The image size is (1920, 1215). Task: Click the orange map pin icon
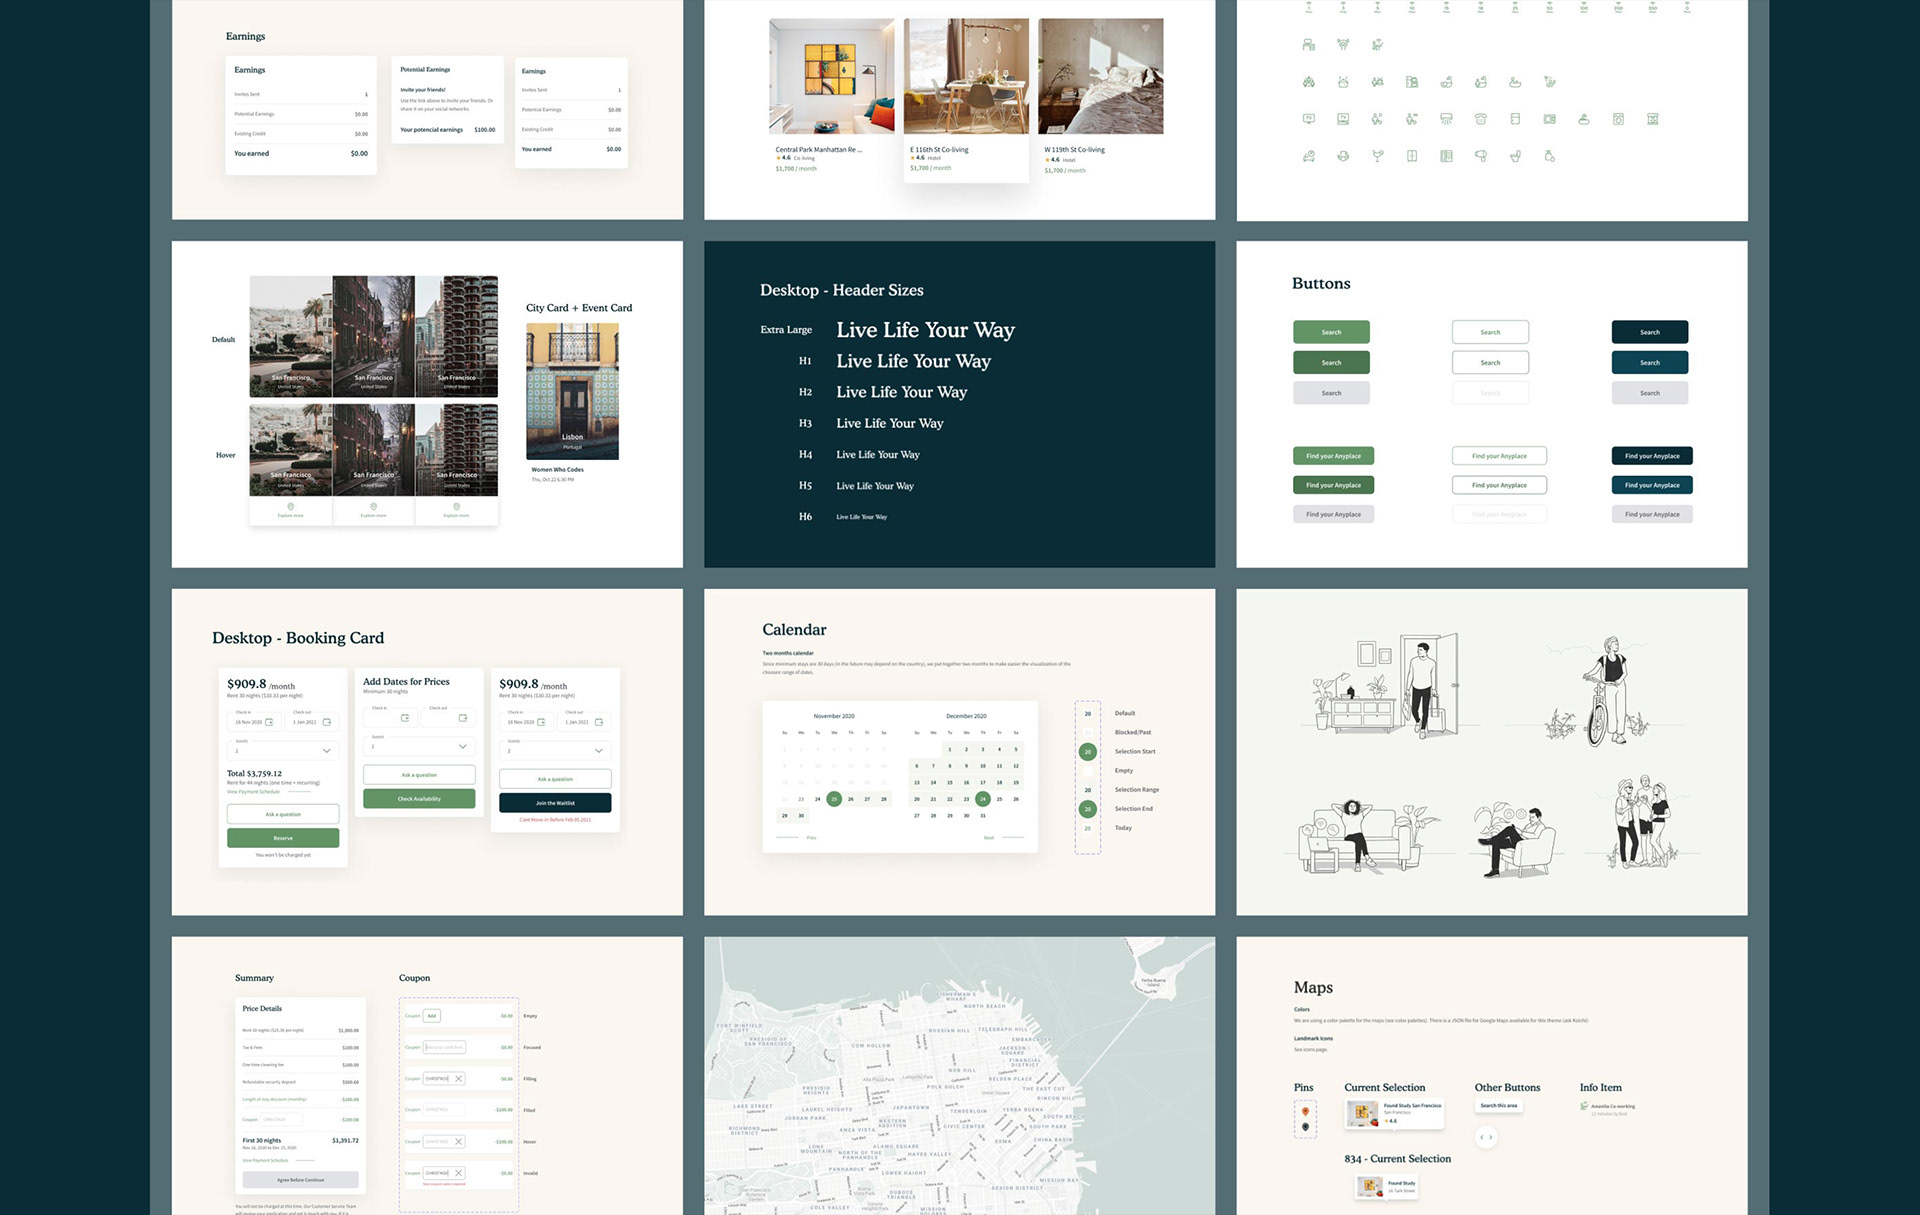pyautogui.click(x=1305, y=1111)
